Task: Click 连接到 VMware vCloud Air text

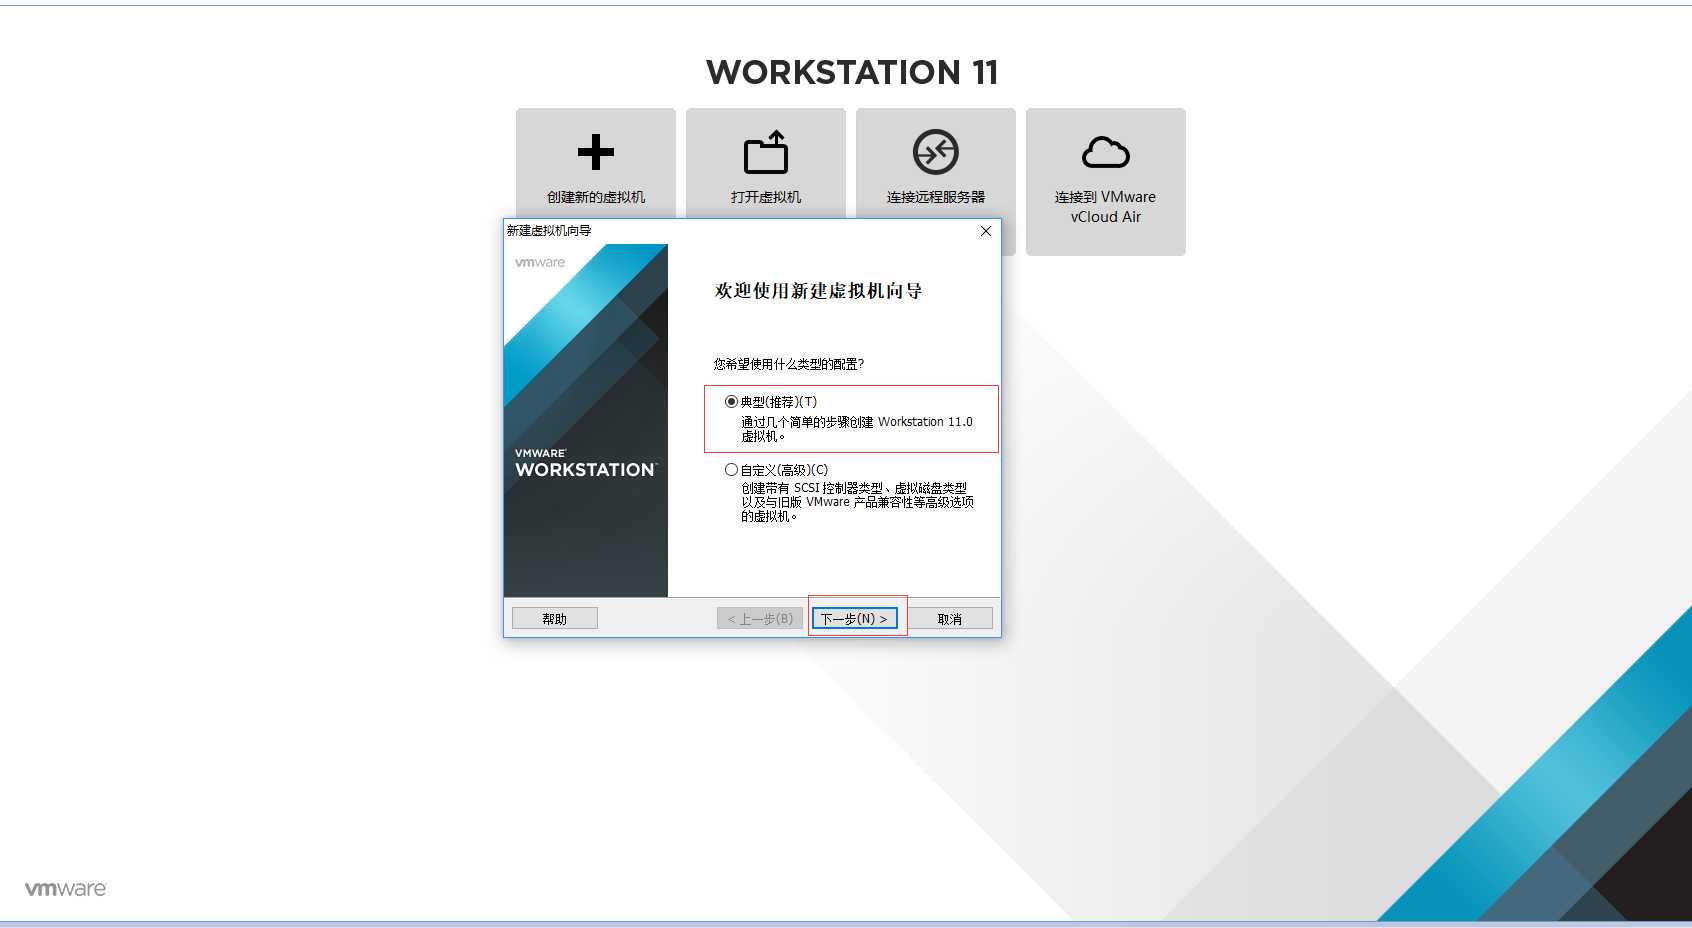Action: (x=1106, y=207)
